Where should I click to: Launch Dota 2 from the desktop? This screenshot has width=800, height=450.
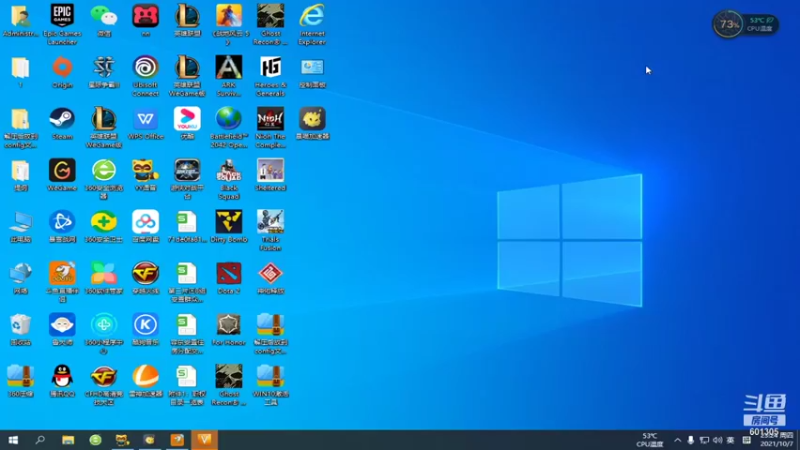[229, 278]
